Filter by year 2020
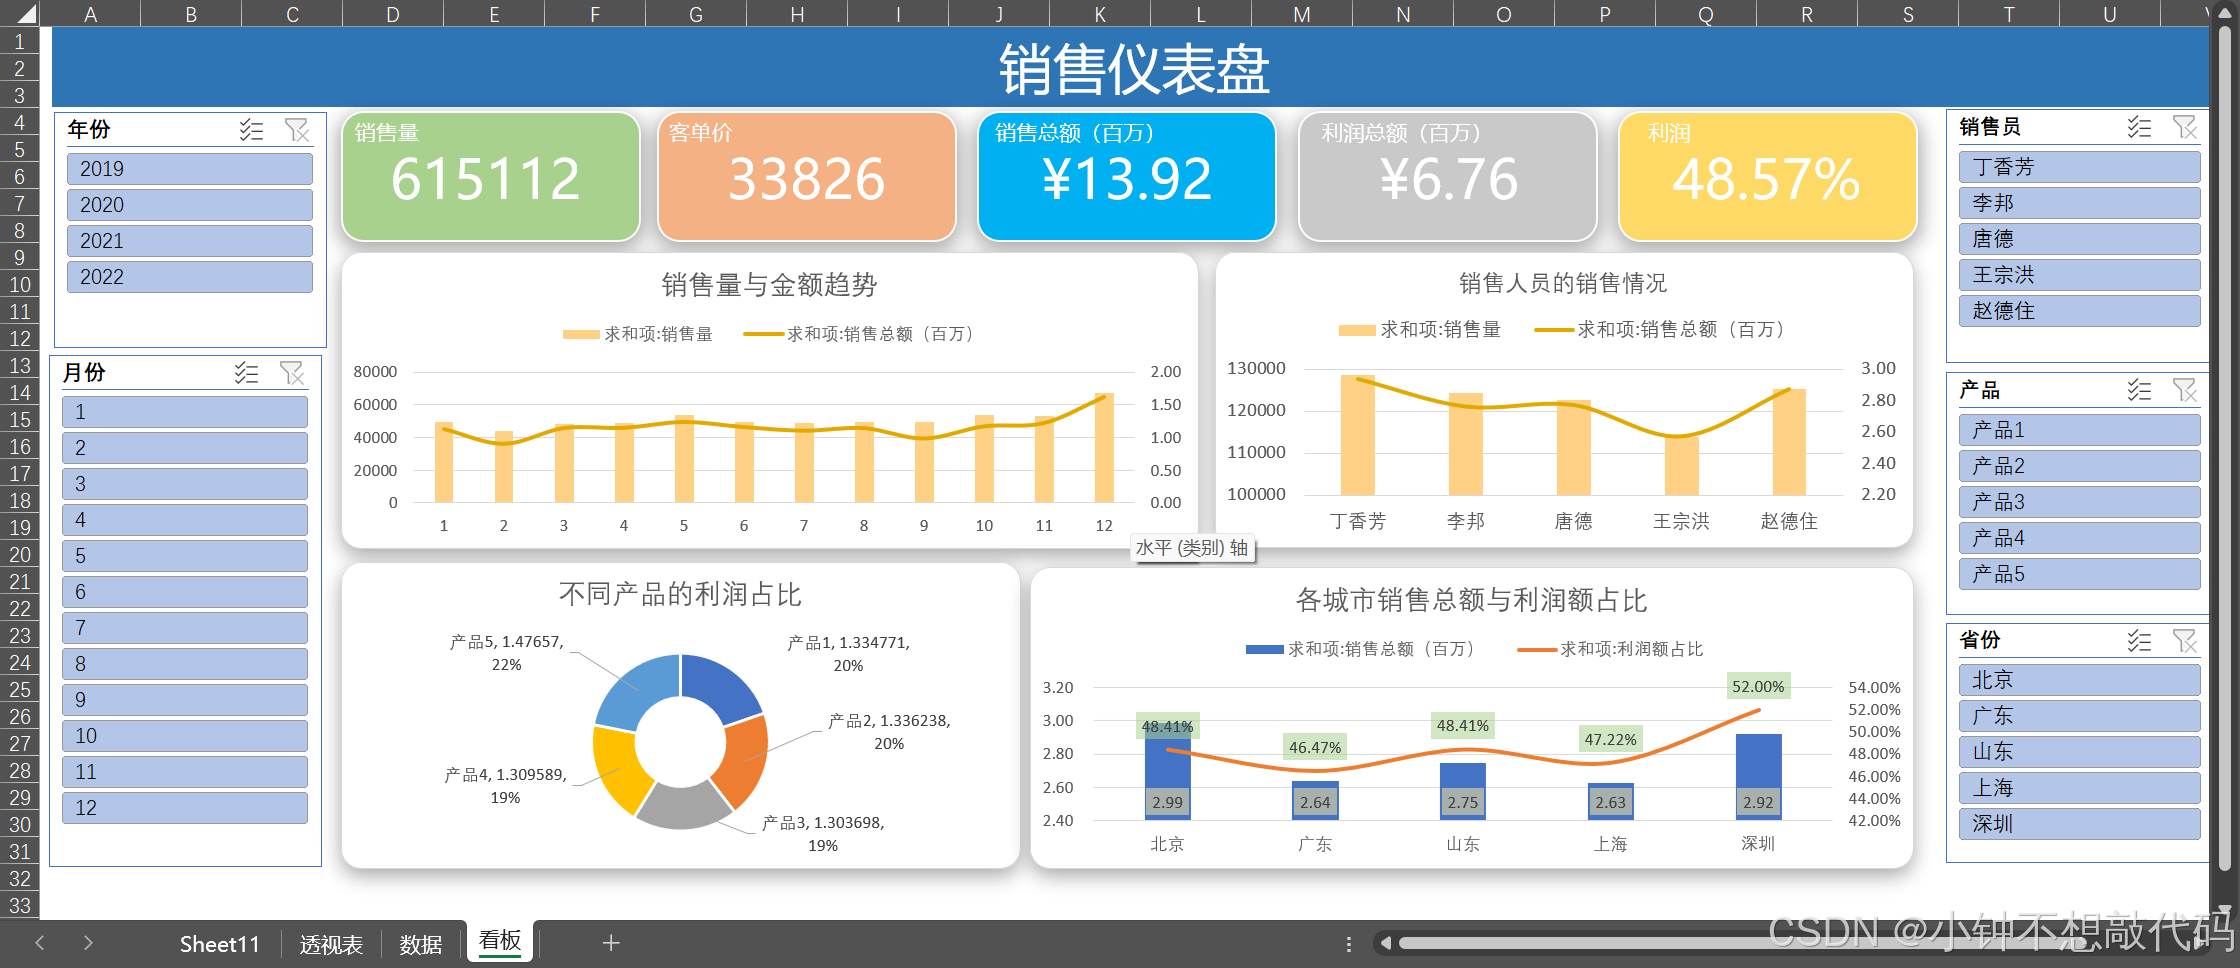Image resolution: width=2240 pixels, height=968 pixels. (190, 205)
